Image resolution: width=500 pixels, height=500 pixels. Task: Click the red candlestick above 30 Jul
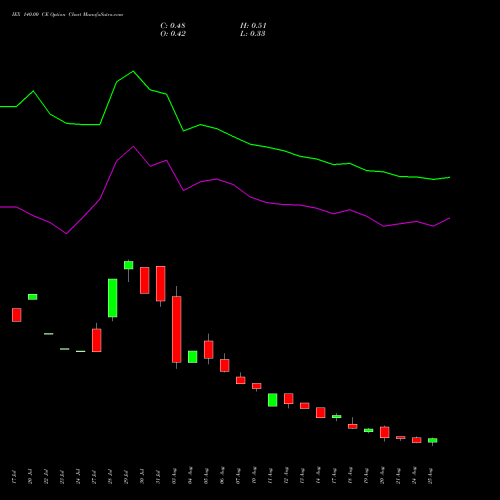coord(145,280)
